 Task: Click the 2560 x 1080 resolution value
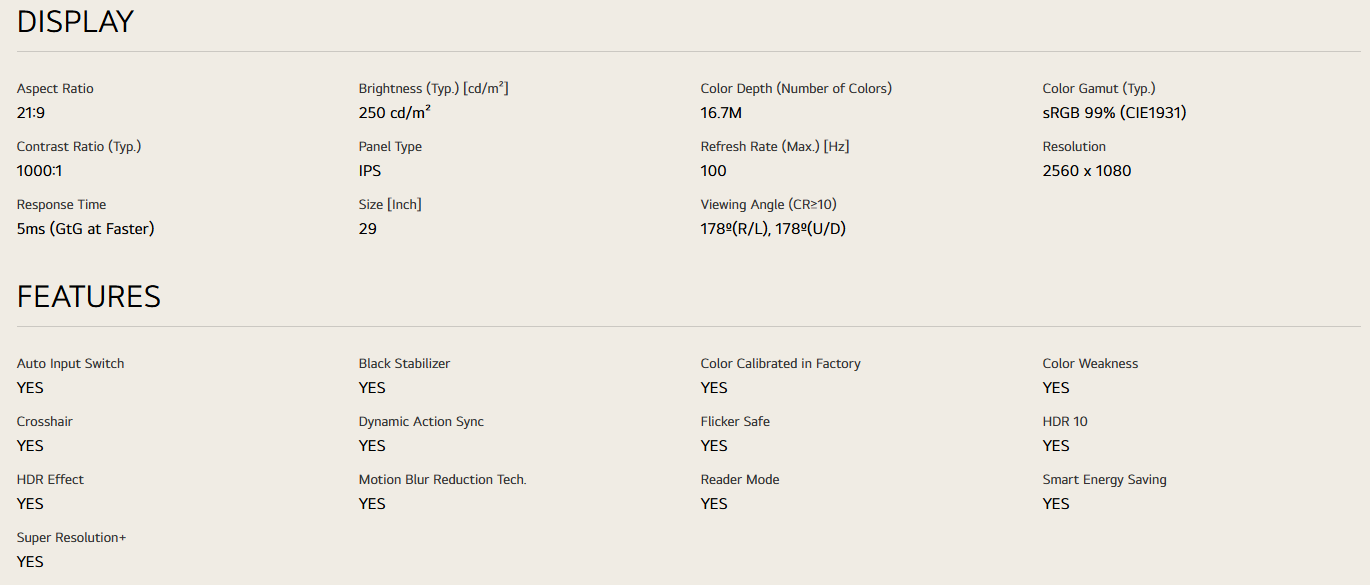[1087, 171]
